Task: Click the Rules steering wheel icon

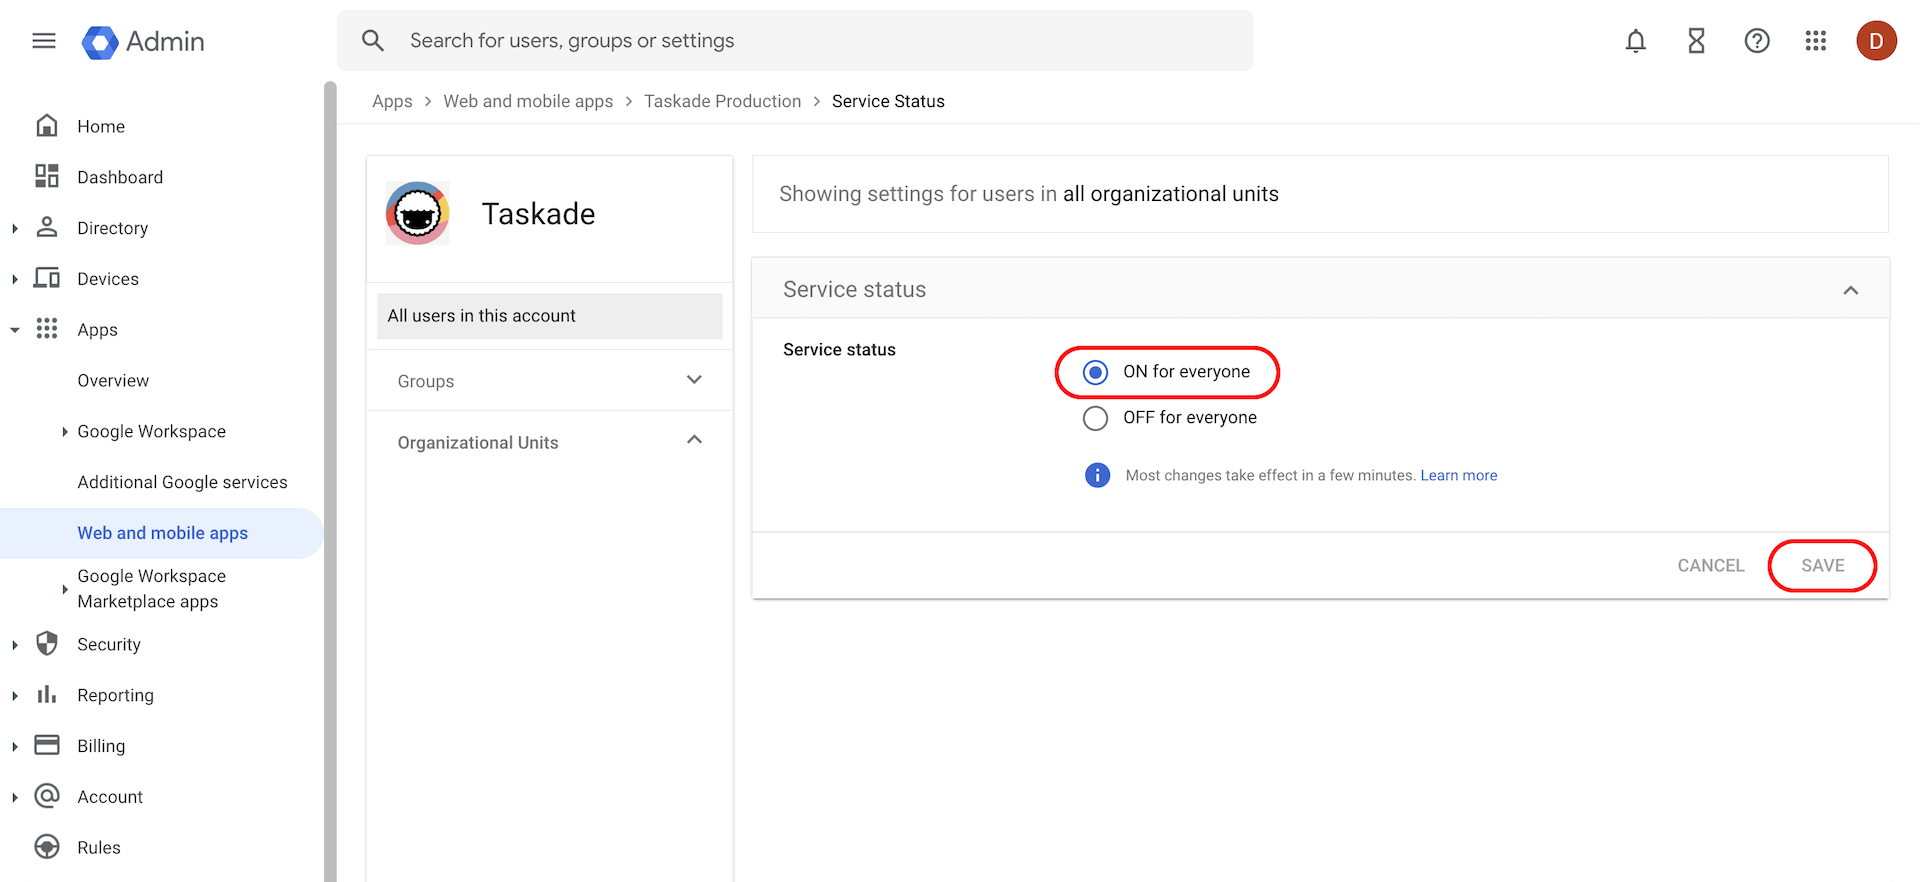Action: tap(47, 847)
